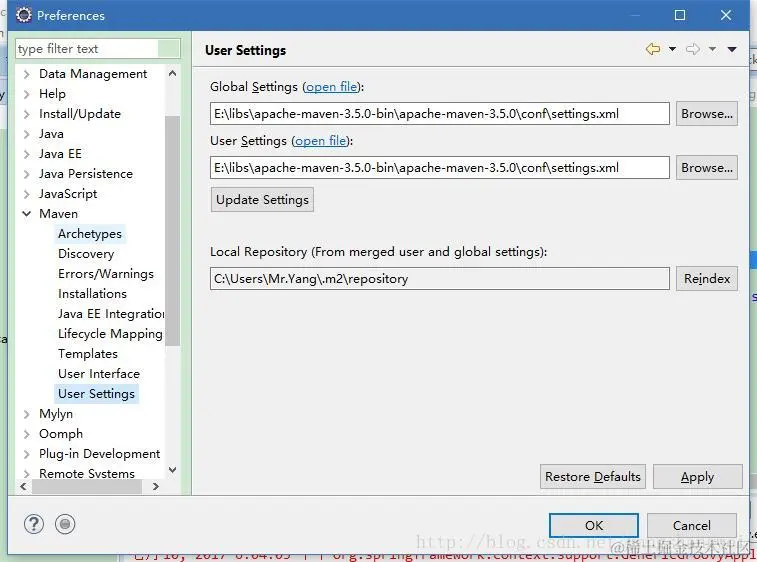Expand the Plug-in Development node
Screen dimensions: 757x562
[27, 454]
